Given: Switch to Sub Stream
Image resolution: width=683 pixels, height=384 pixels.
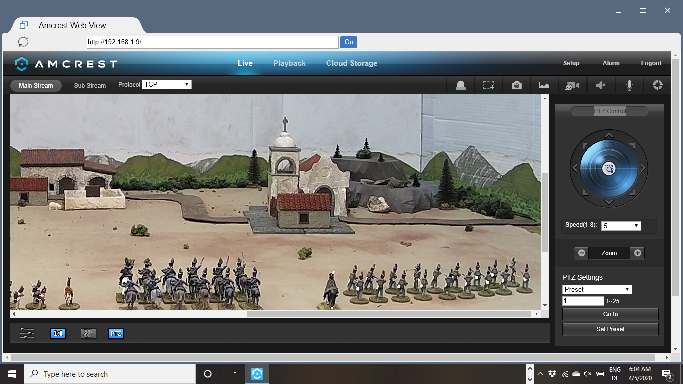Looking at the screenshot, I should click(x=90, y=86).
